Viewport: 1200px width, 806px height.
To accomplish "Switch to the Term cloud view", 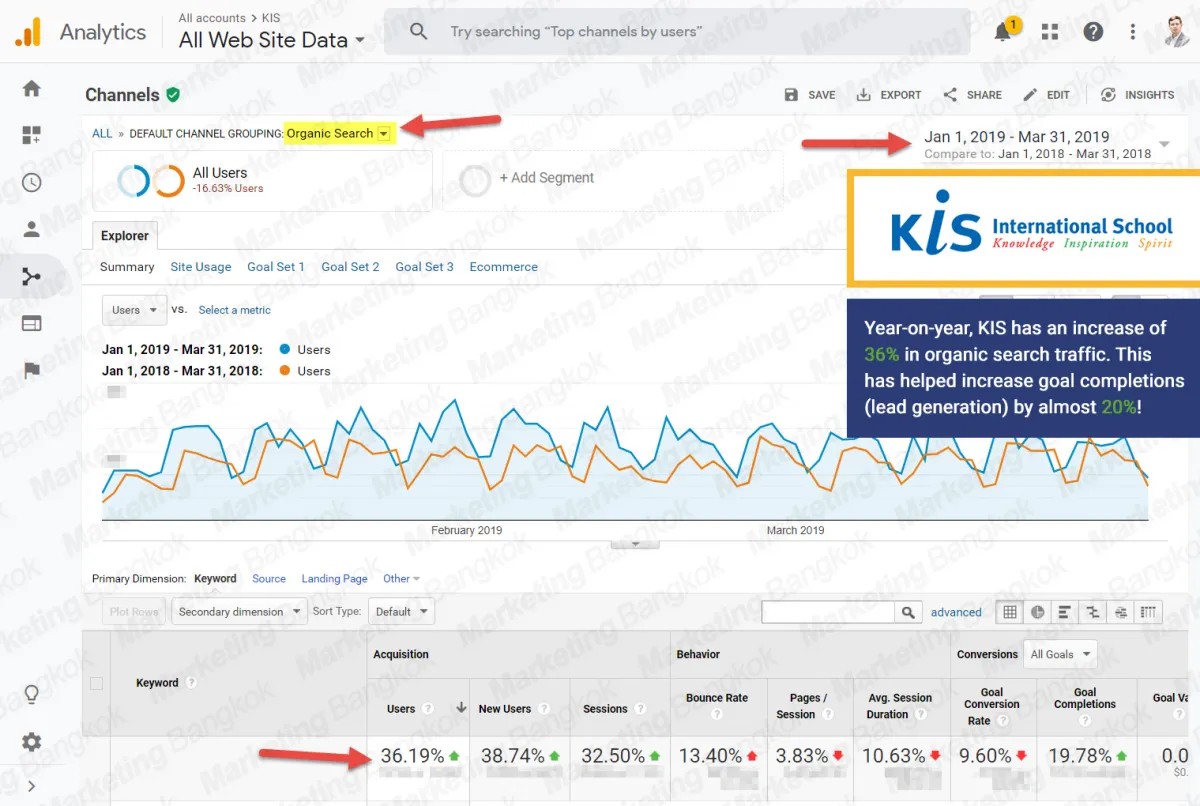I will (x=1121, y=612).
